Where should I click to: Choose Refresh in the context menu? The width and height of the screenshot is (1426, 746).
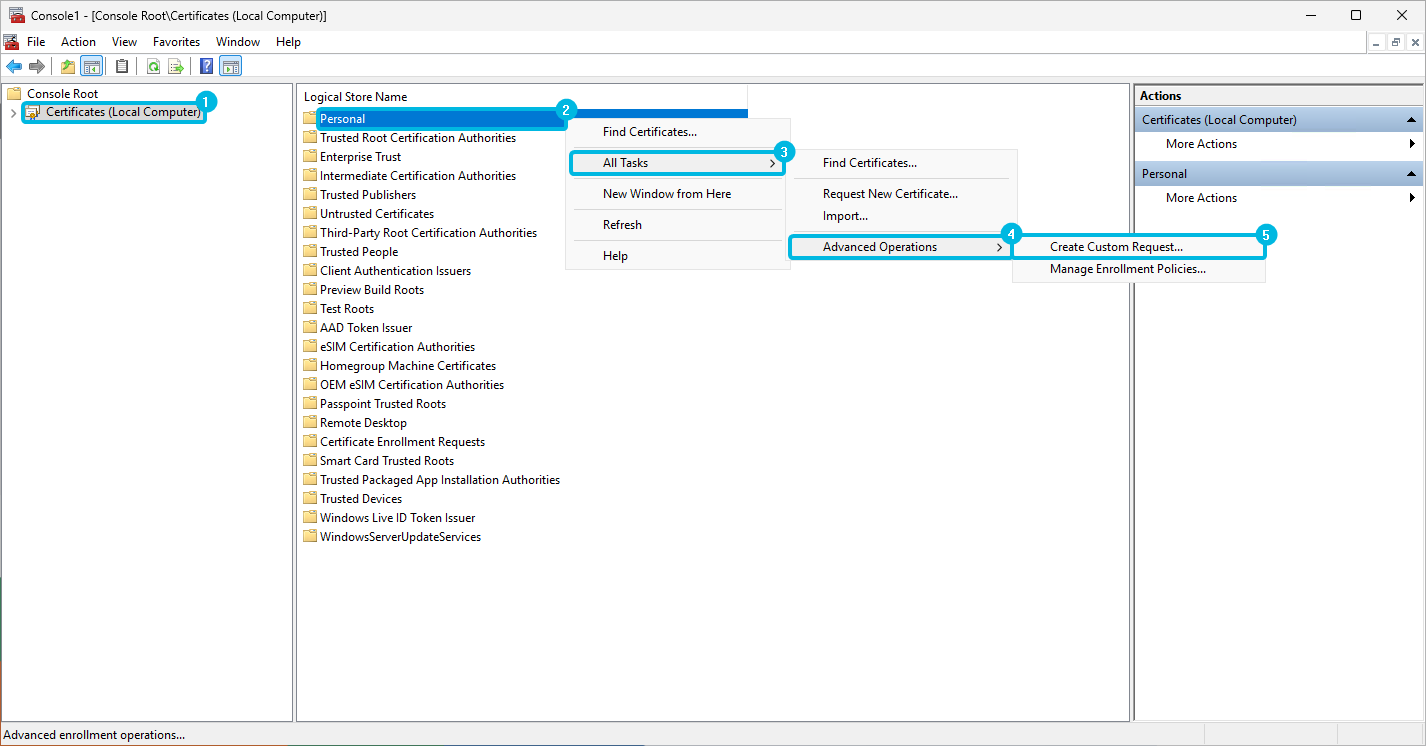point(677,225)
